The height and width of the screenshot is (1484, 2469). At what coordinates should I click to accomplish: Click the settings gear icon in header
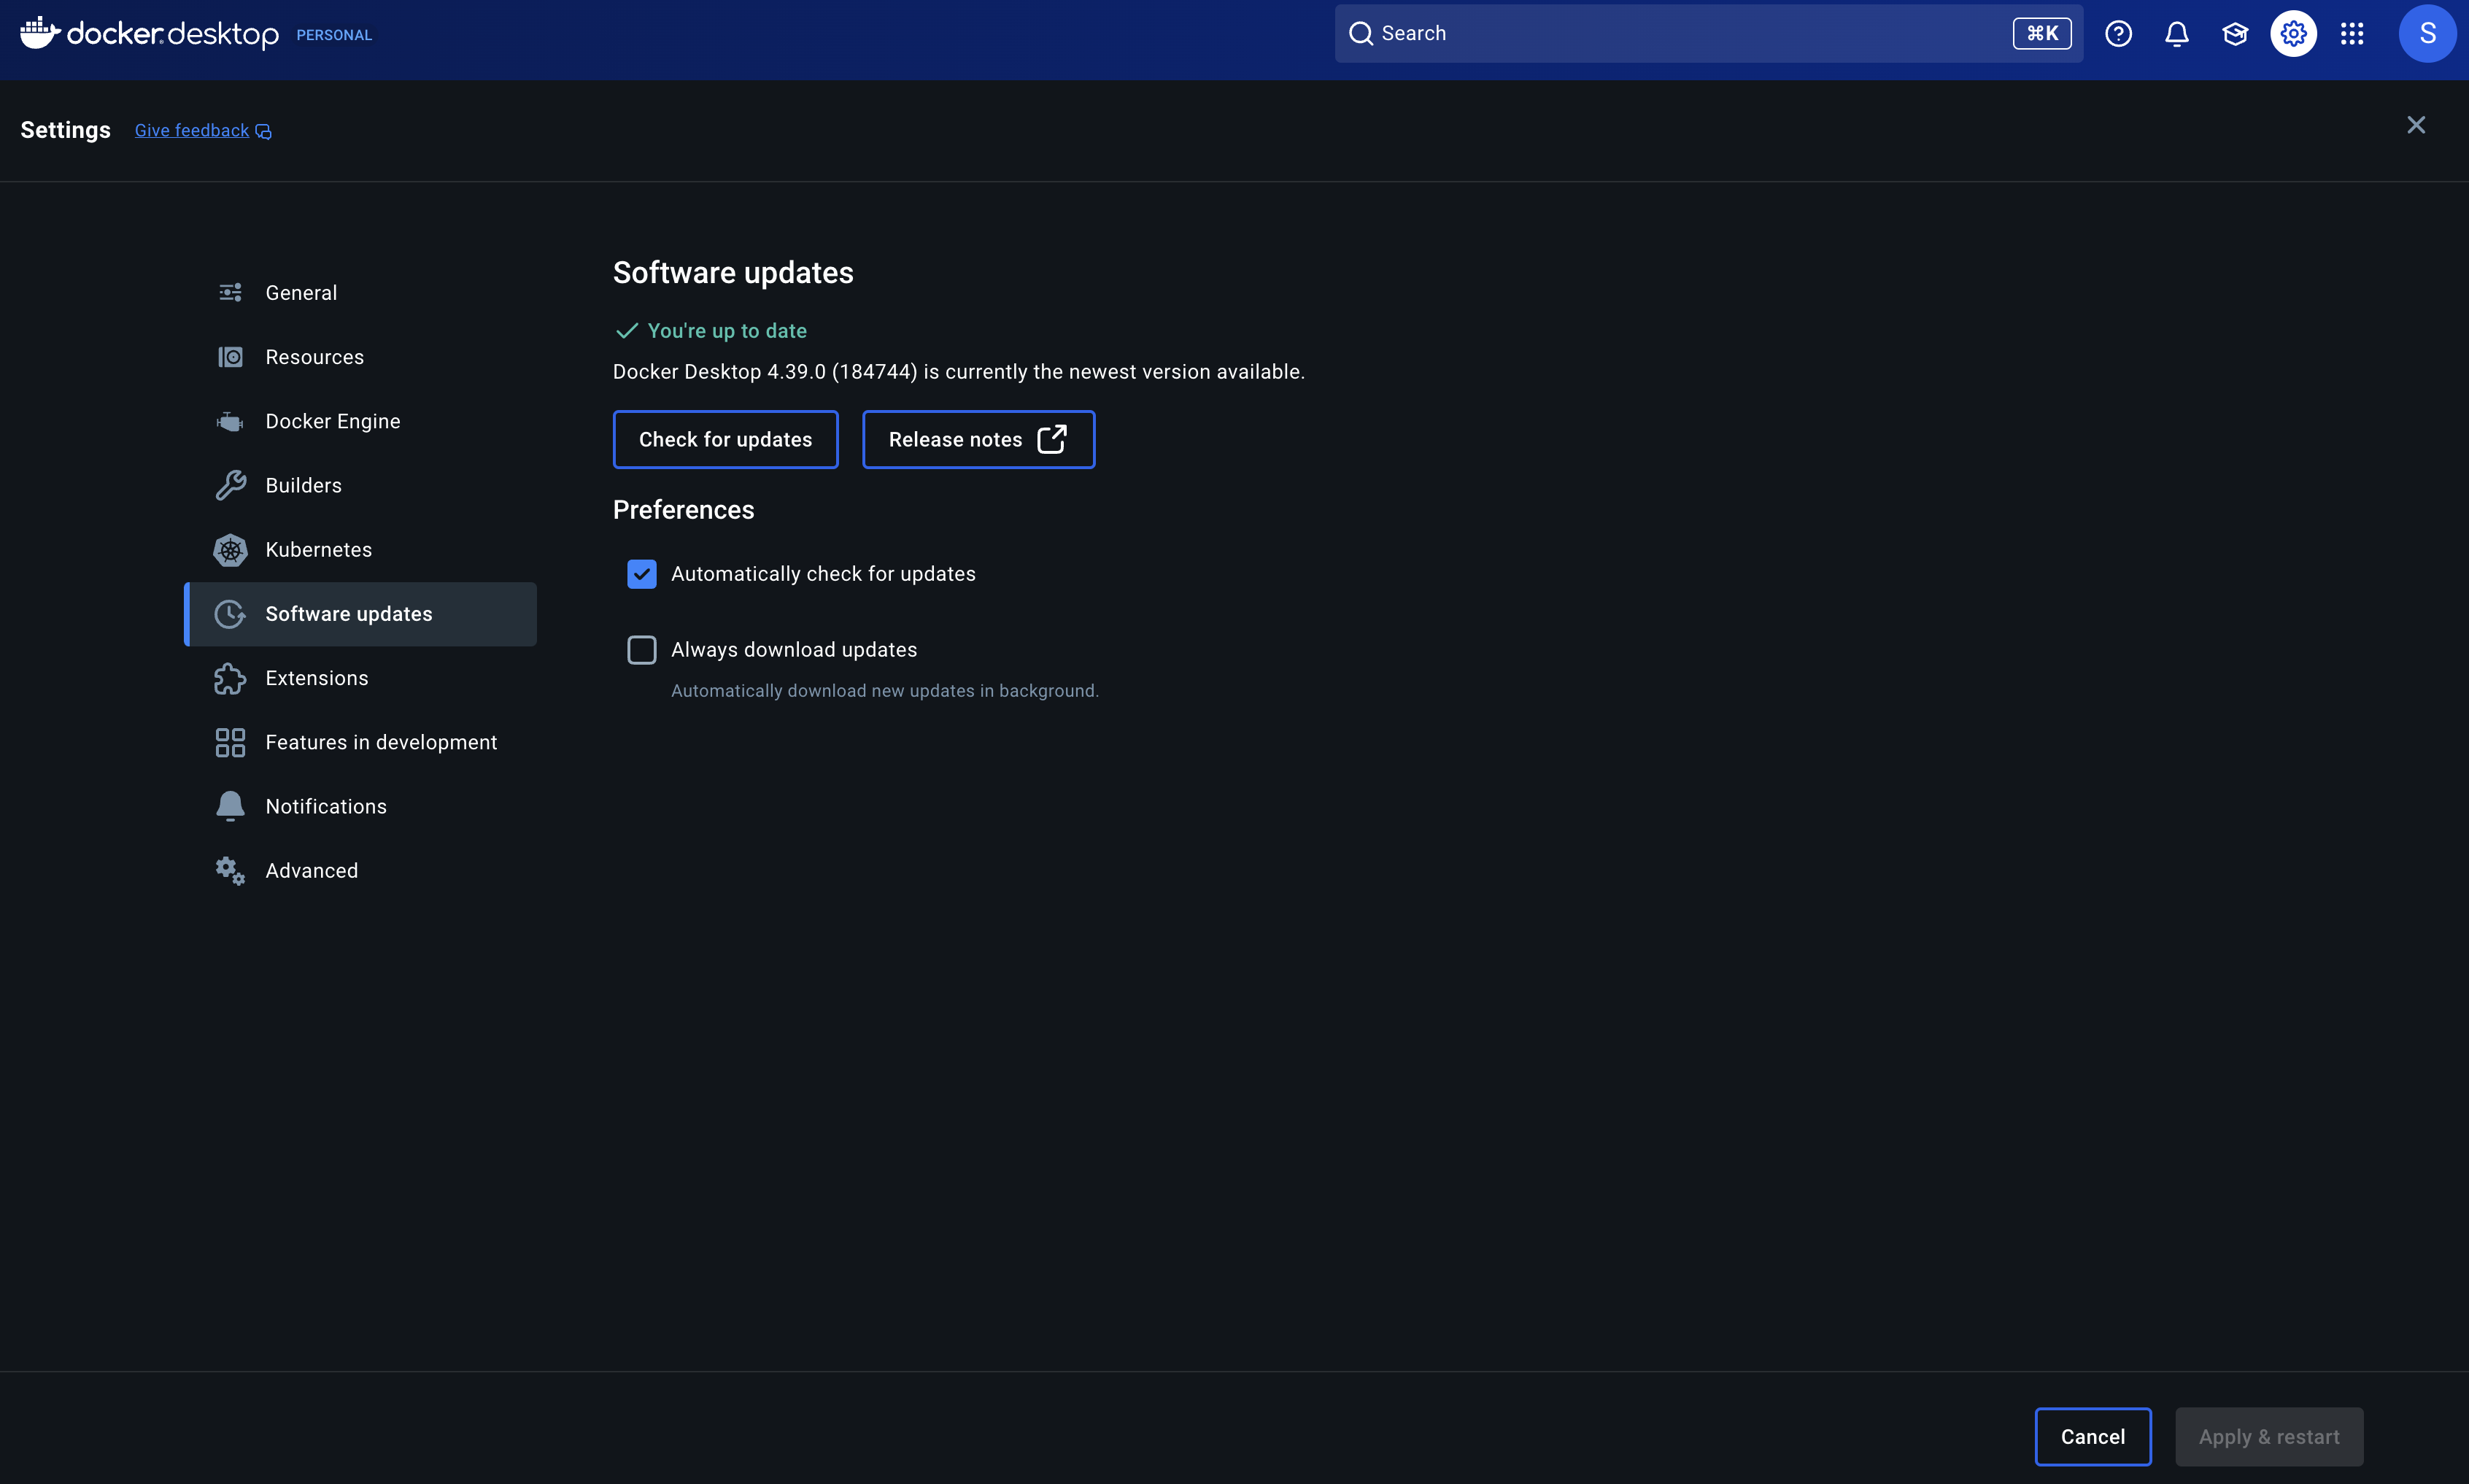tap(2293, 34)
